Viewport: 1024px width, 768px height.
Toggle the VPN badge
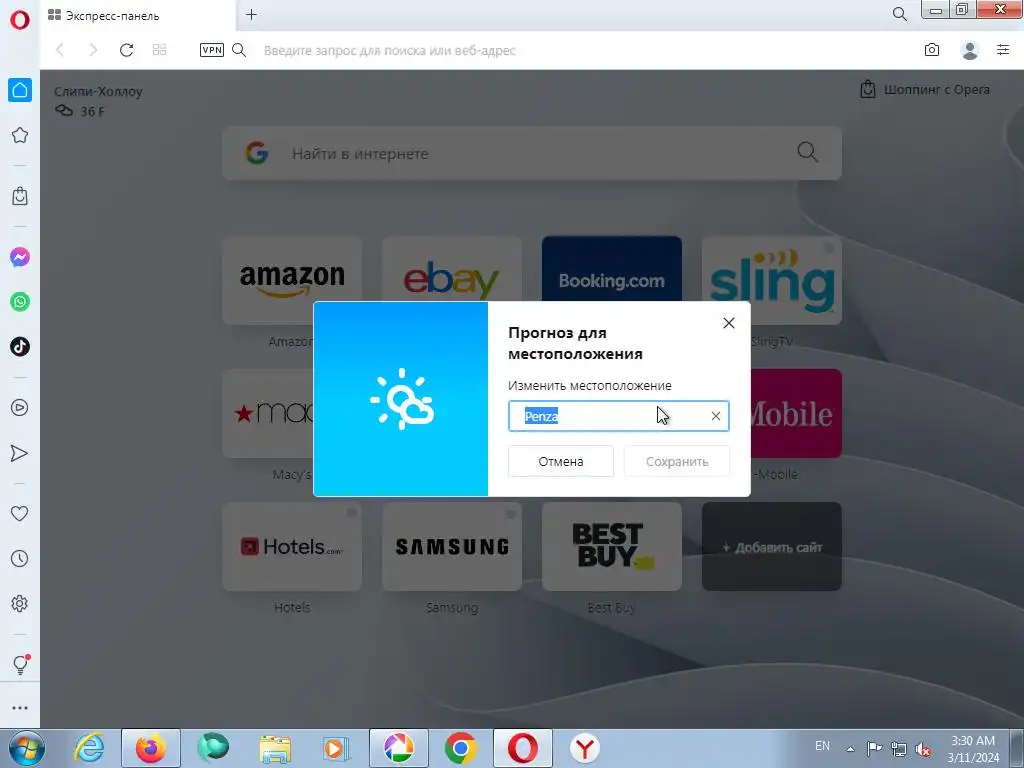[212, 50]
